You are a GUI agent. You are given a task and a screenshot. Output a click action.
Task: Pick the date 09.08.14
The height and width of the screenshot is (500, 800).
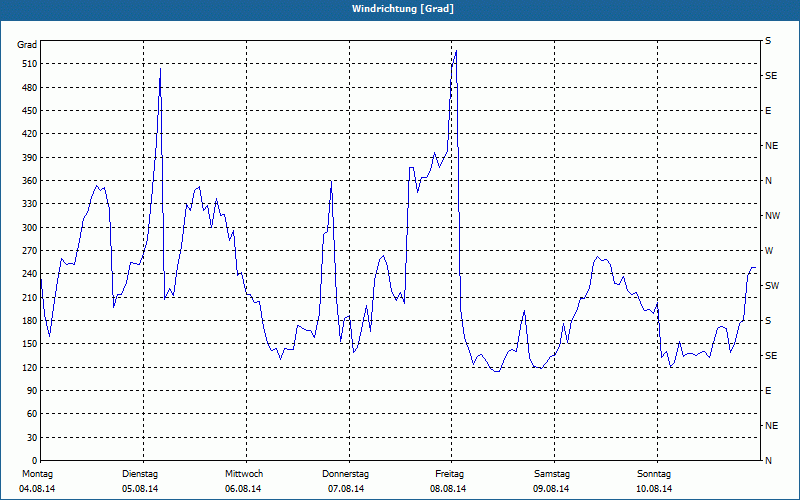pyautogui.click(x=552, y=489)
